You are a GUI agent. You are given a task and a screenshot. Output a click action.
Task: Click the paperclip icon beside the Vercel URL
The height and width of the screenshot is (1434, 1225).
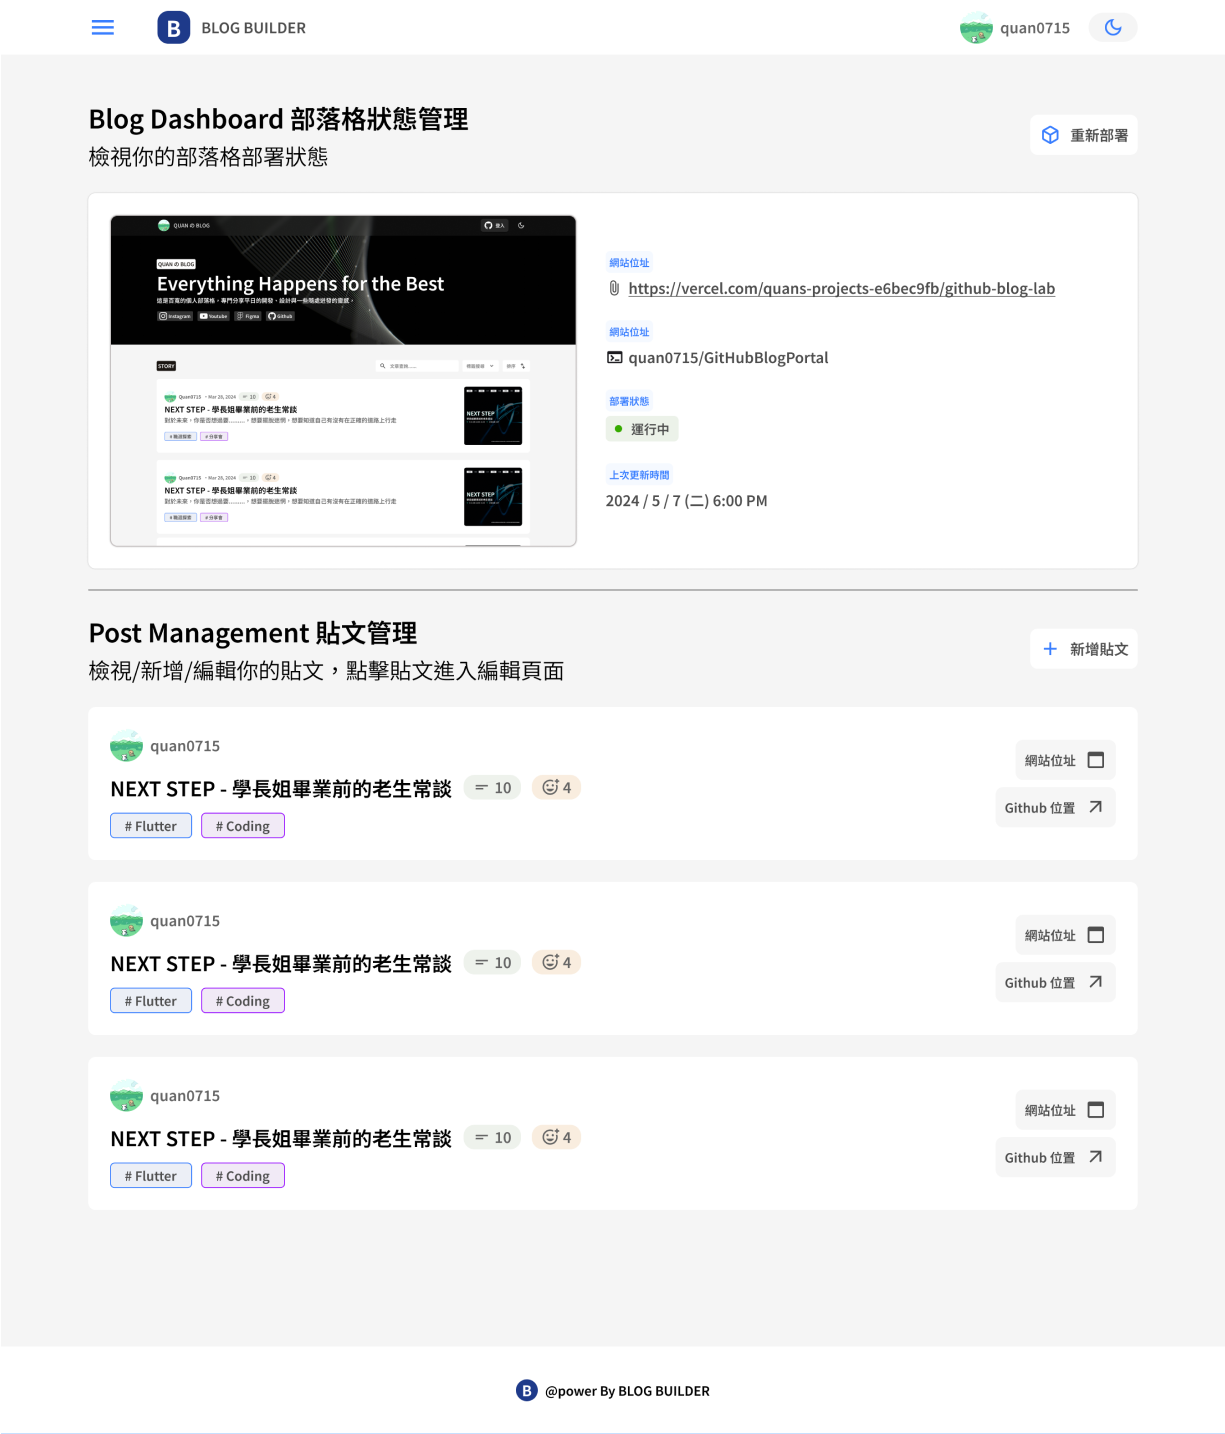[x=613, y=289]
